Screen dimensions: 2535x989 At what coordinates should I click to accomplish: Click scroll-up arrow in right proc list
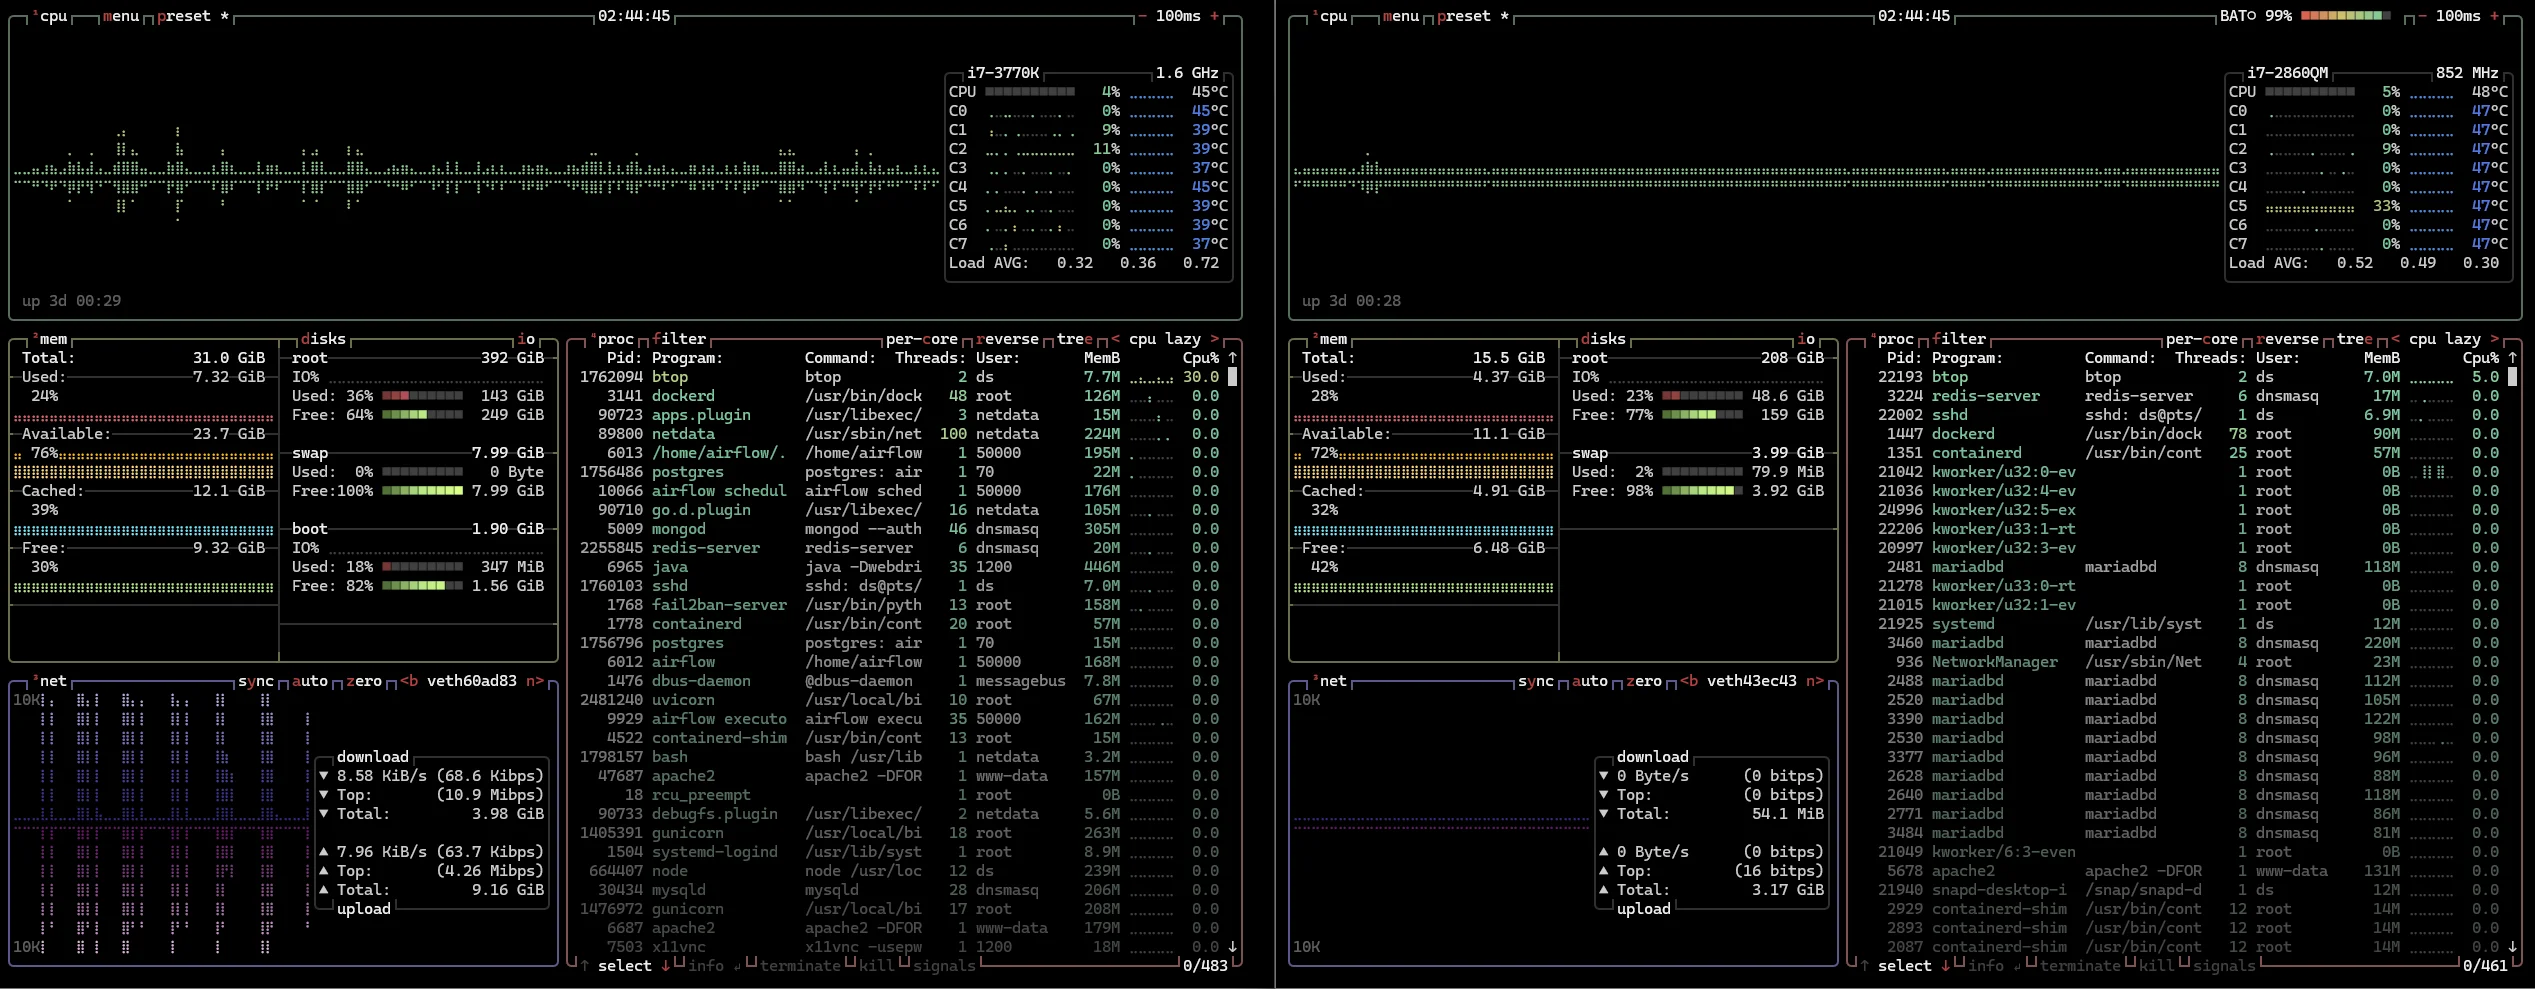tap(2513, 358)
